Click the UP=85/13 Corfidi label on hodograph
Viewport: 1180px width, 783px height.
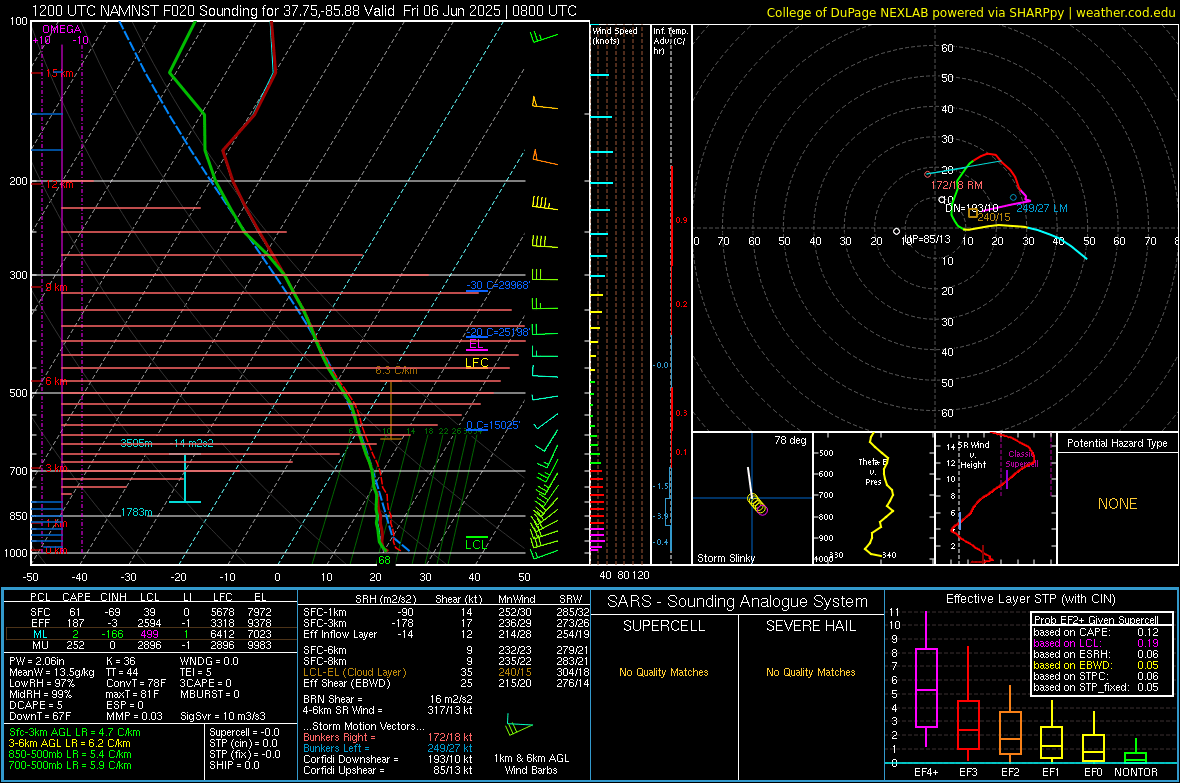pyautogui.click(x=927, y=239)
